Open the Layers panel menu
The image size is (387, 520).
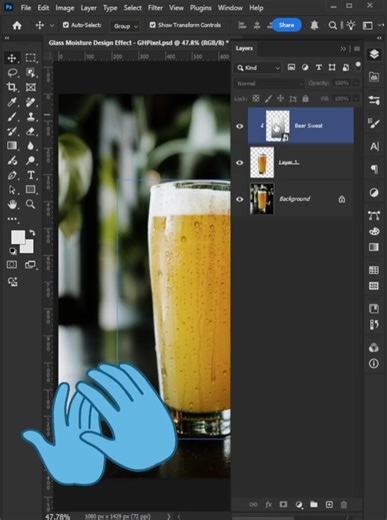pyautogui.click(x=357, y=49)
